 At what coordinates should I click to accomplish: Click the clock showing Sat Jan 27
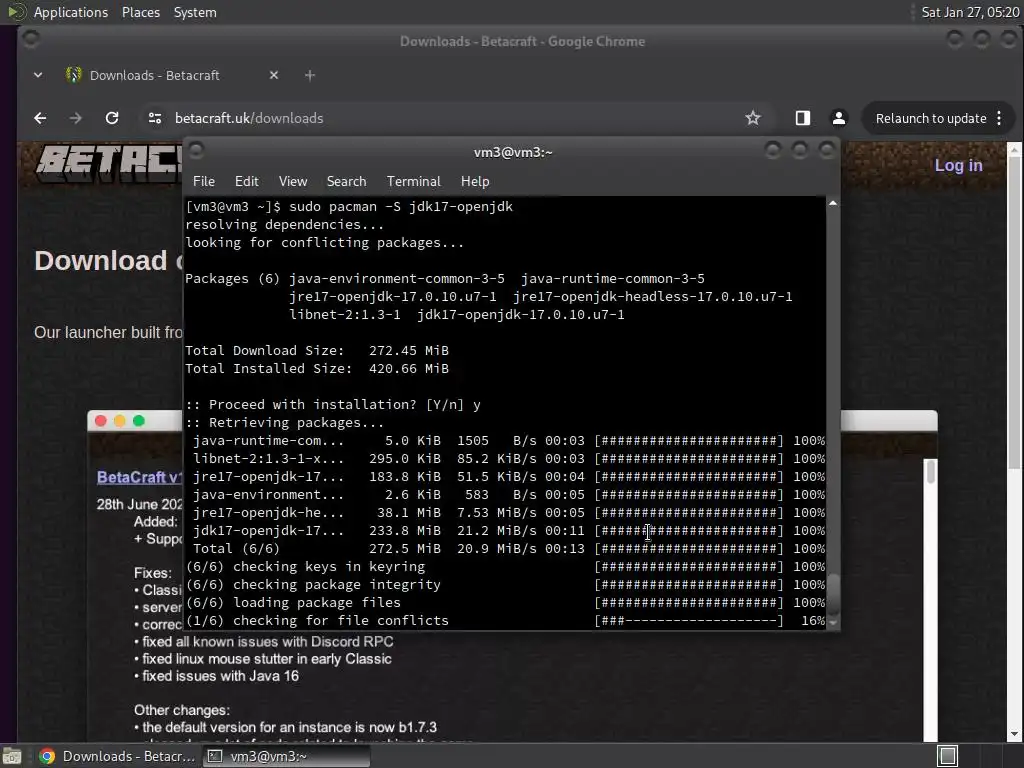coord(970,12)
